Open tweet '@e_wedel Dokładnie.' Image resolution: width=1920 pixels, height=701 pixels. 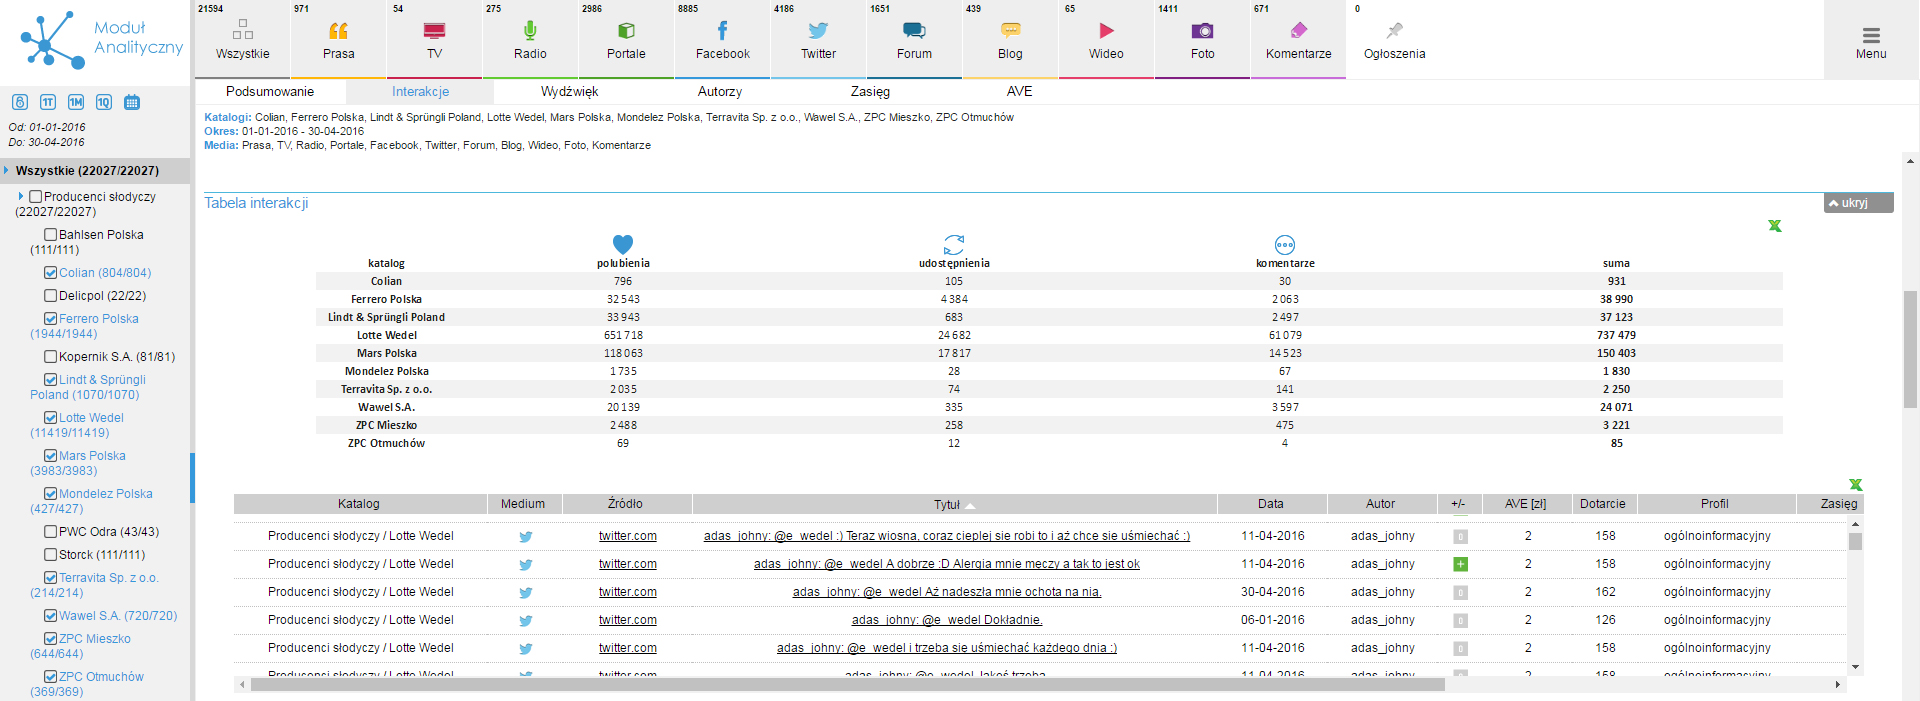click(946, 620)
